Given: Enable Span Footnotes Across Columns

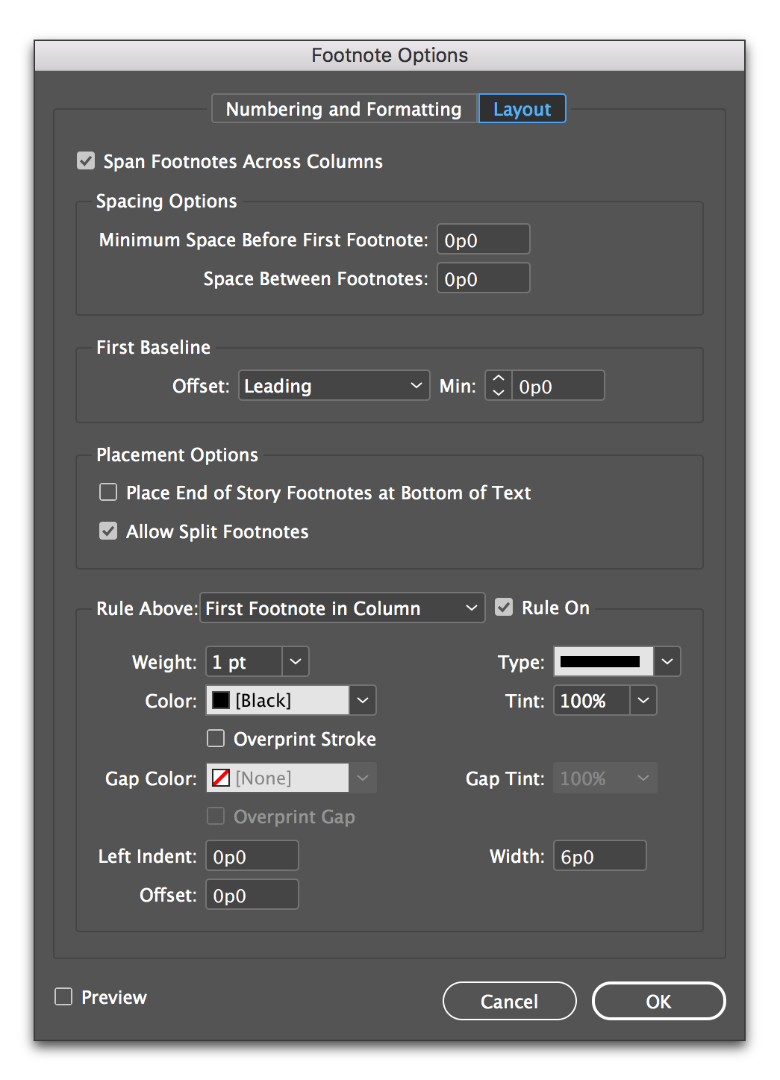Looking at the screenshot, I should point(86,161).
